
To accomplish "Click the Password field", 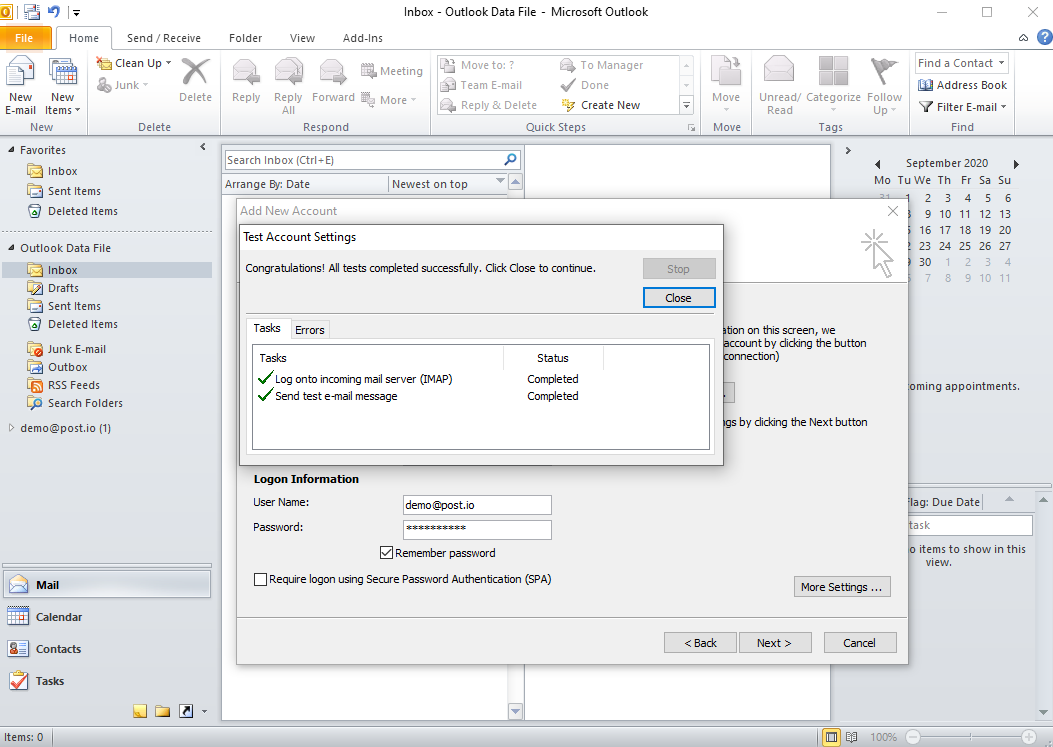I will (x=477, y=530).
